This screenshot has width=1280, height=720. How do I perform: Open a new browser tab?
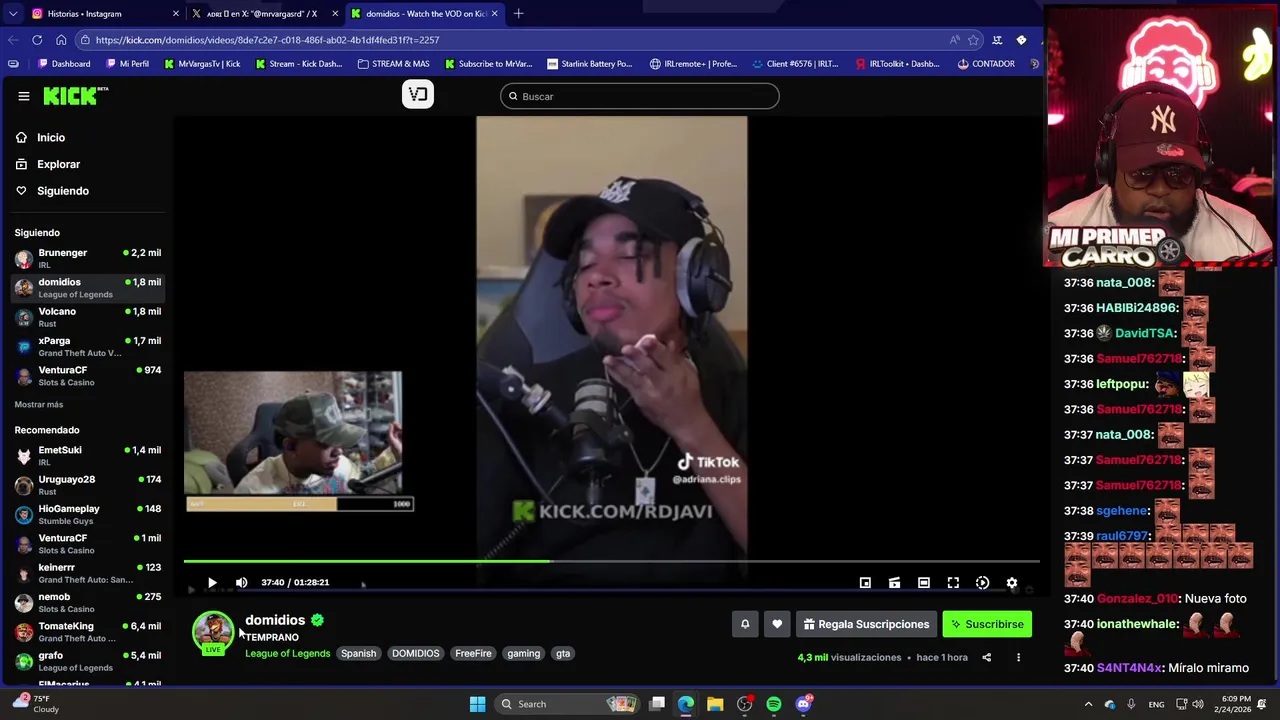point(519,13)
